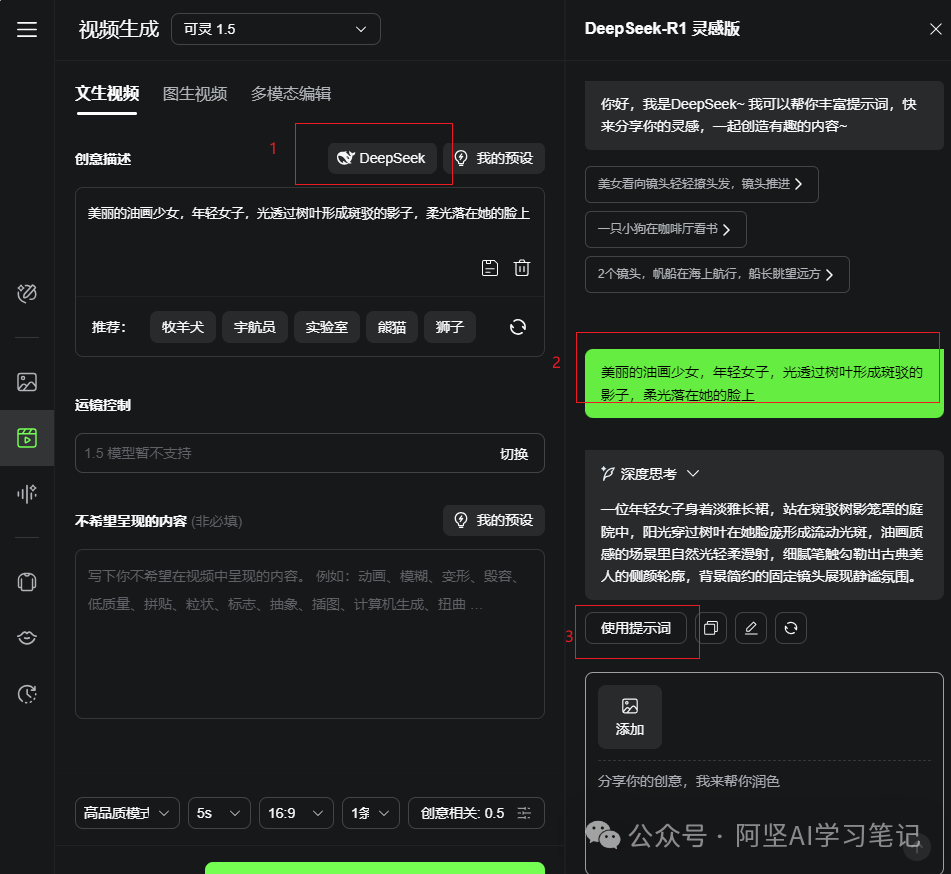The height and width of the screenshot is (874, 951).
Task: Add the 牧羊犬 recommended tag
Action: point(183,328)
